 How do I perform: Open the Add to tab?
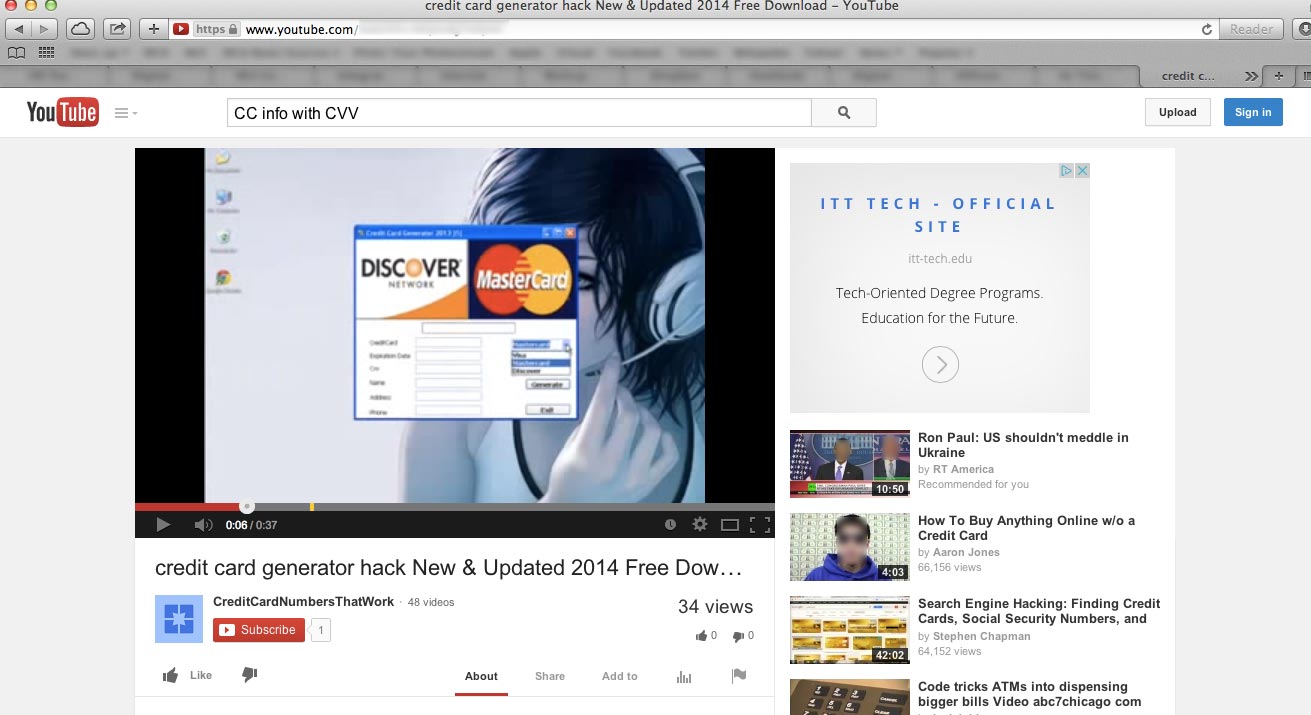click(x=619, y=676)
